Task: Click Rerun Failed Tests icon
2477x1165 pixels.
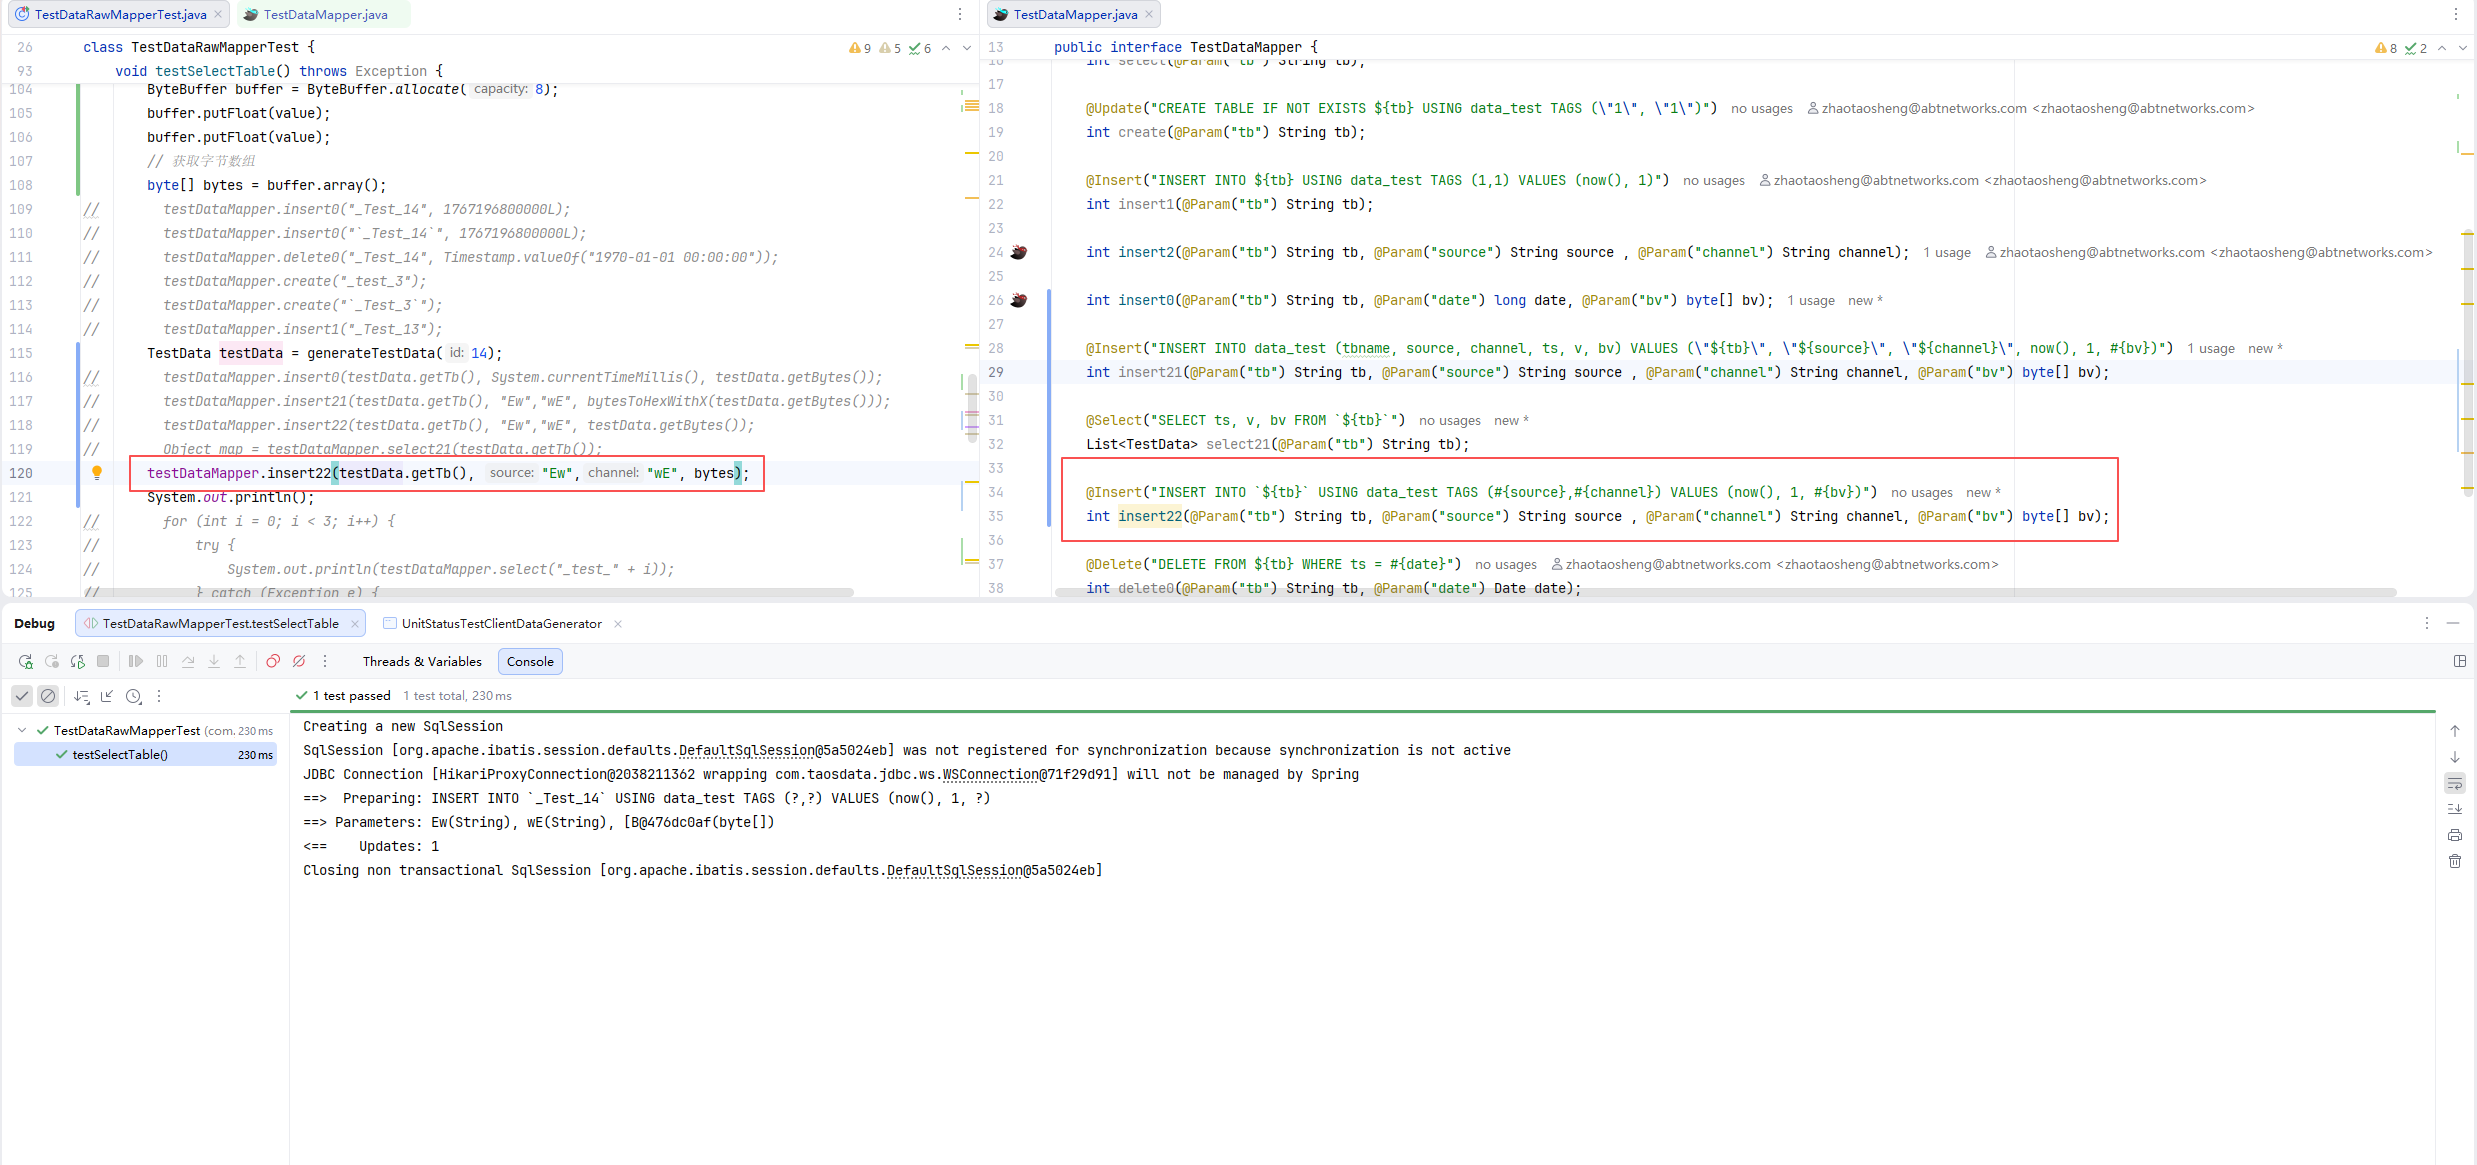Action: tap(51, 661)
